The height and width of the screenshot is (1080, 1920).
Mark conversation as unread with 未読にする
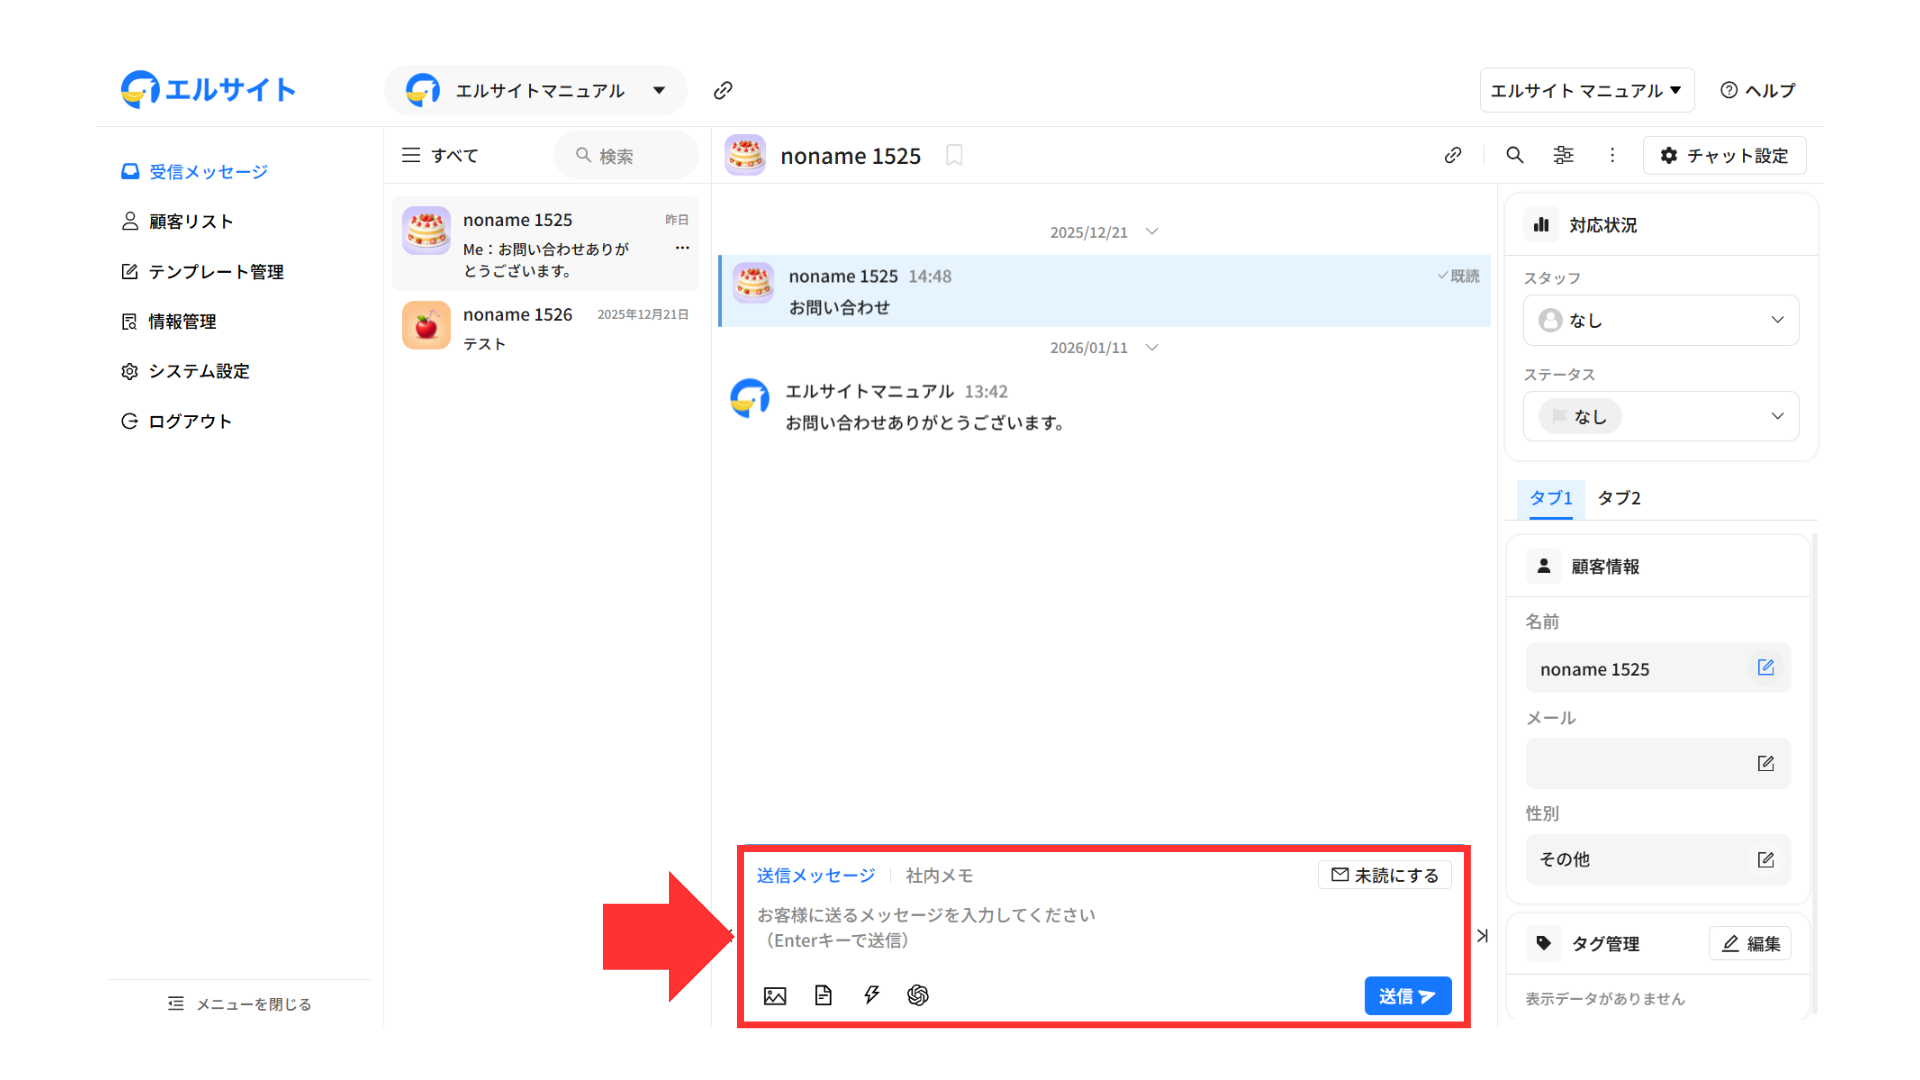1385,875
